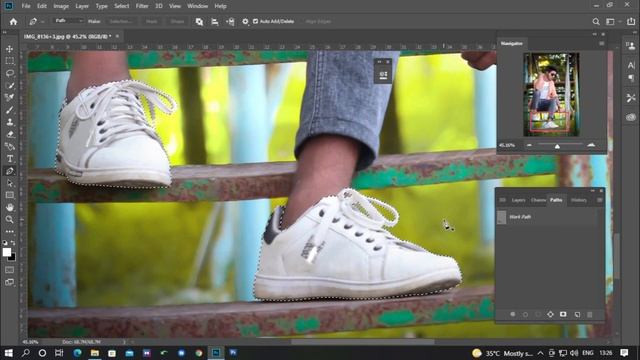Select the Paint Bucket tool
640x360 pixels.
click(10, 147)
